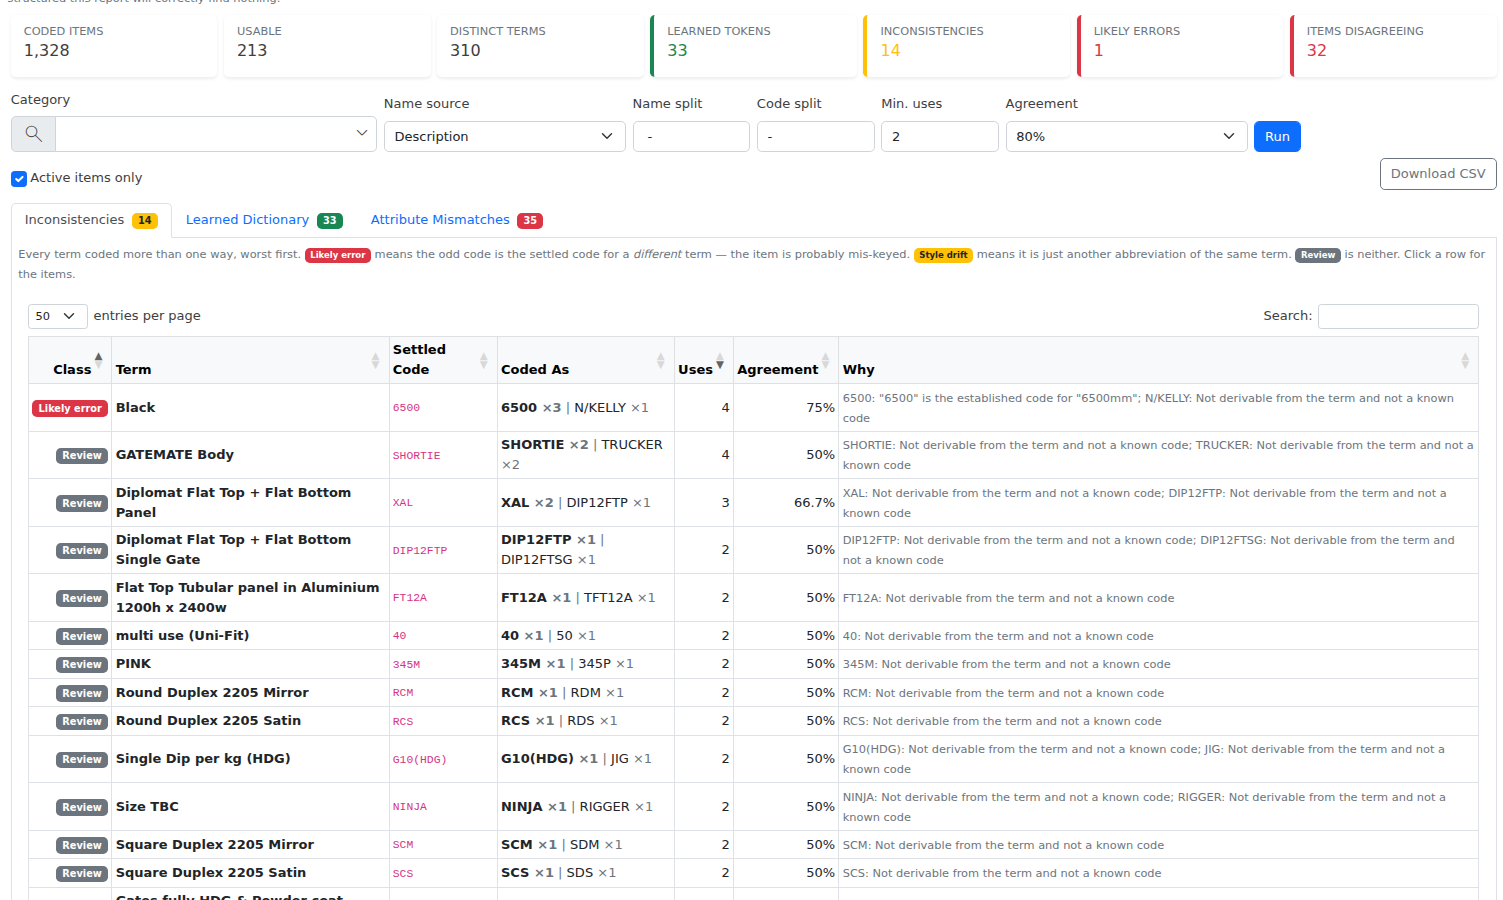Click the Review badge on the GATEMATE Body row
Viewport: 1503px width, 900px height.
point(82,455)
